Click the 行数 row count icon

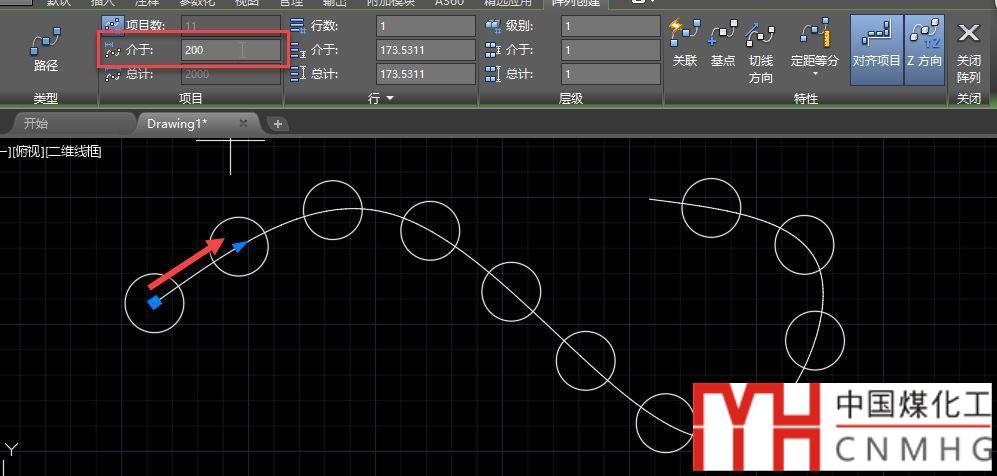click(x=297, y=25)
